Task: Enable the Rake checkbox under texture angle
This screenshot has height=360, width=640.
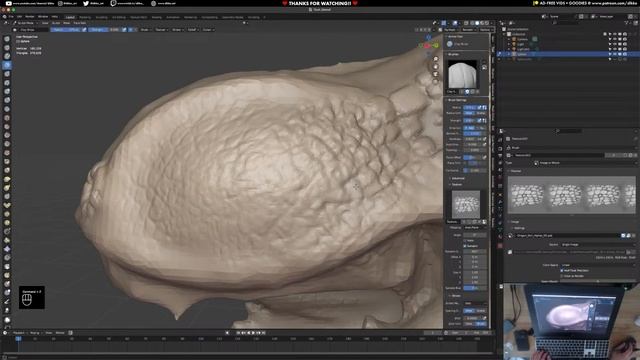Action: (465, 241)
